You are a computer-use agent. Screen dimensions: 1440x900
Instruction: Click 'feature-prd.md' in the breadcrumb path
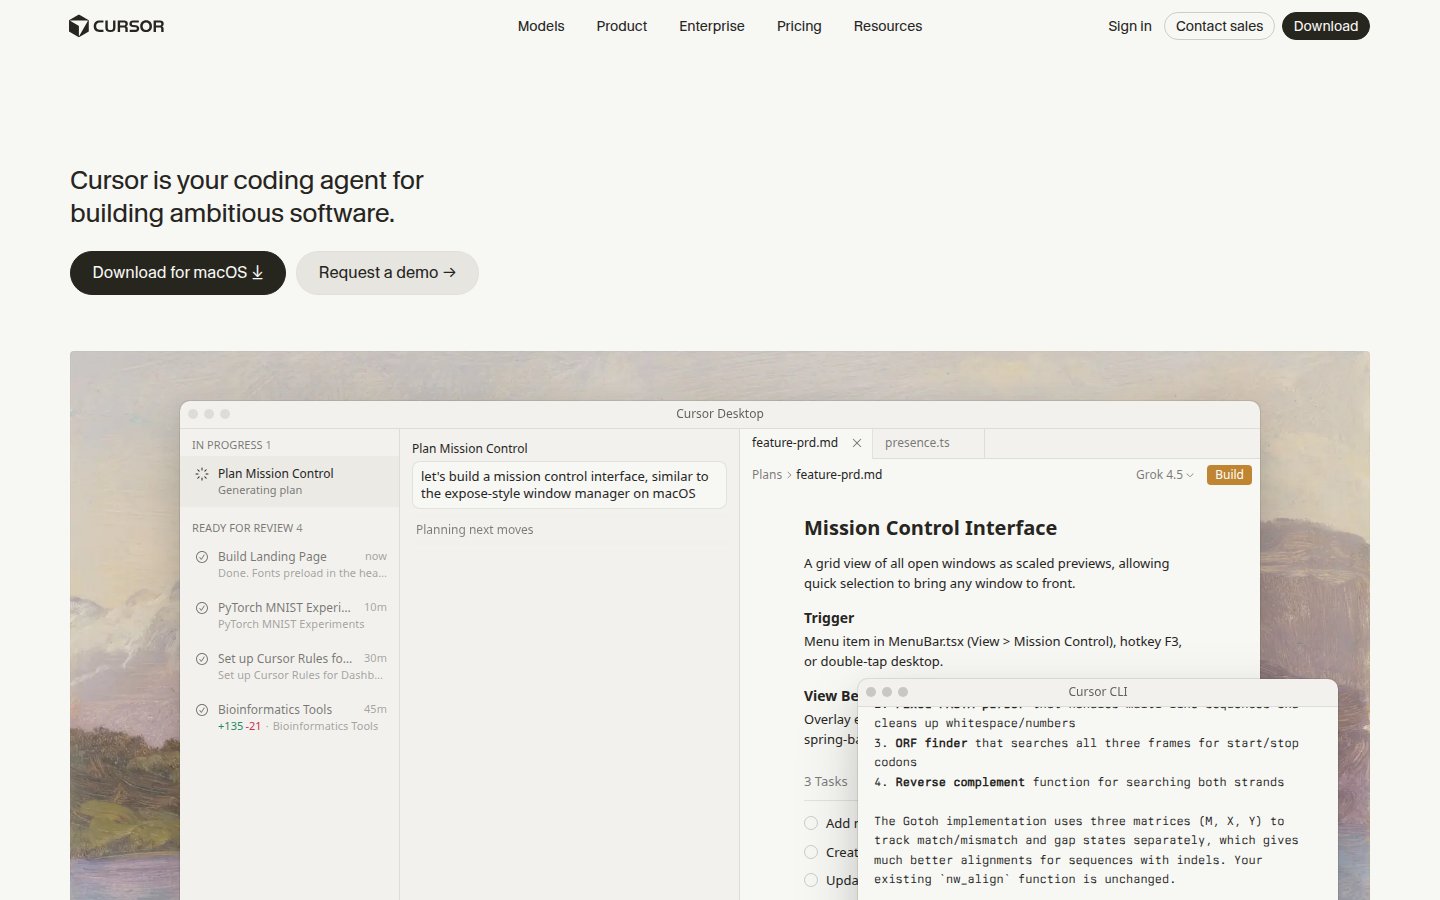click(839, 475)
